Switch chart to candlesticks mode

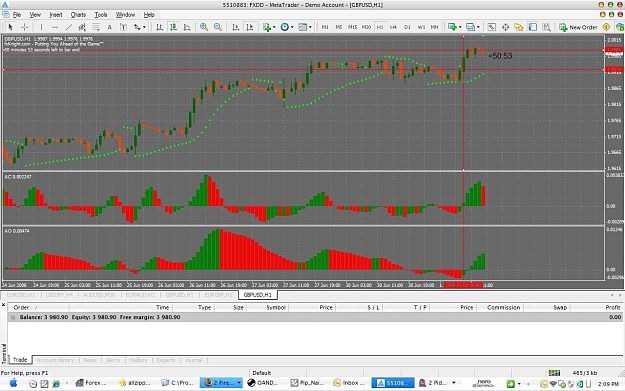point(173,27)
